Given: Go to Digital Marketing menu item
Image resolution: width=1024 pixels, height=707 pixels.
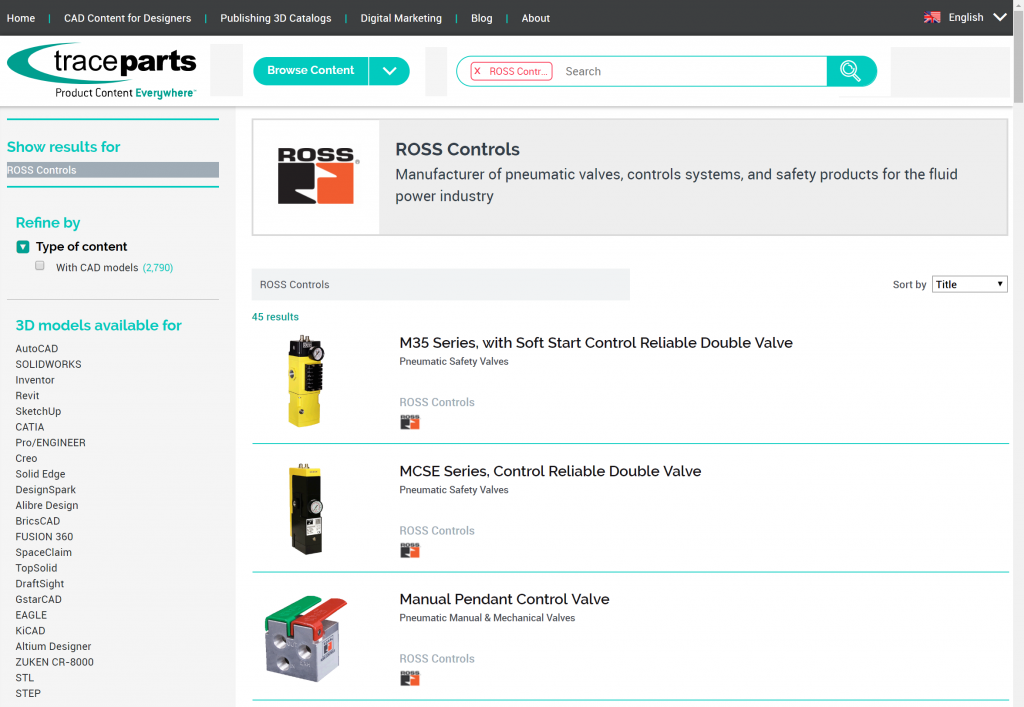Looking at the screenshot, I should pos(401,18).
